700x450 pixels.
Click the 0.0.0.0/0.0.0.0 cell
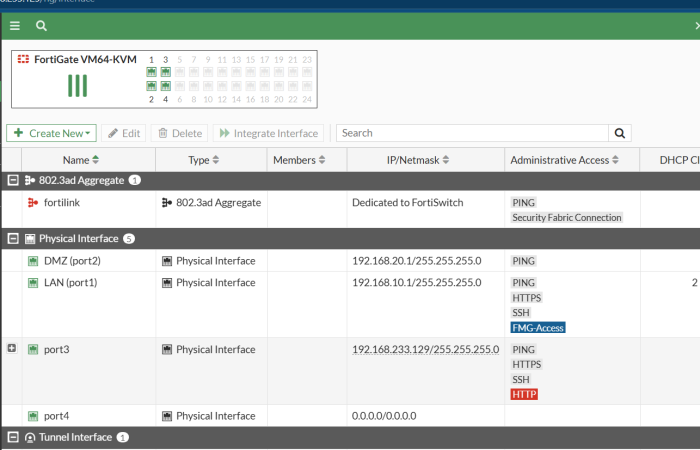pos(384,416)
